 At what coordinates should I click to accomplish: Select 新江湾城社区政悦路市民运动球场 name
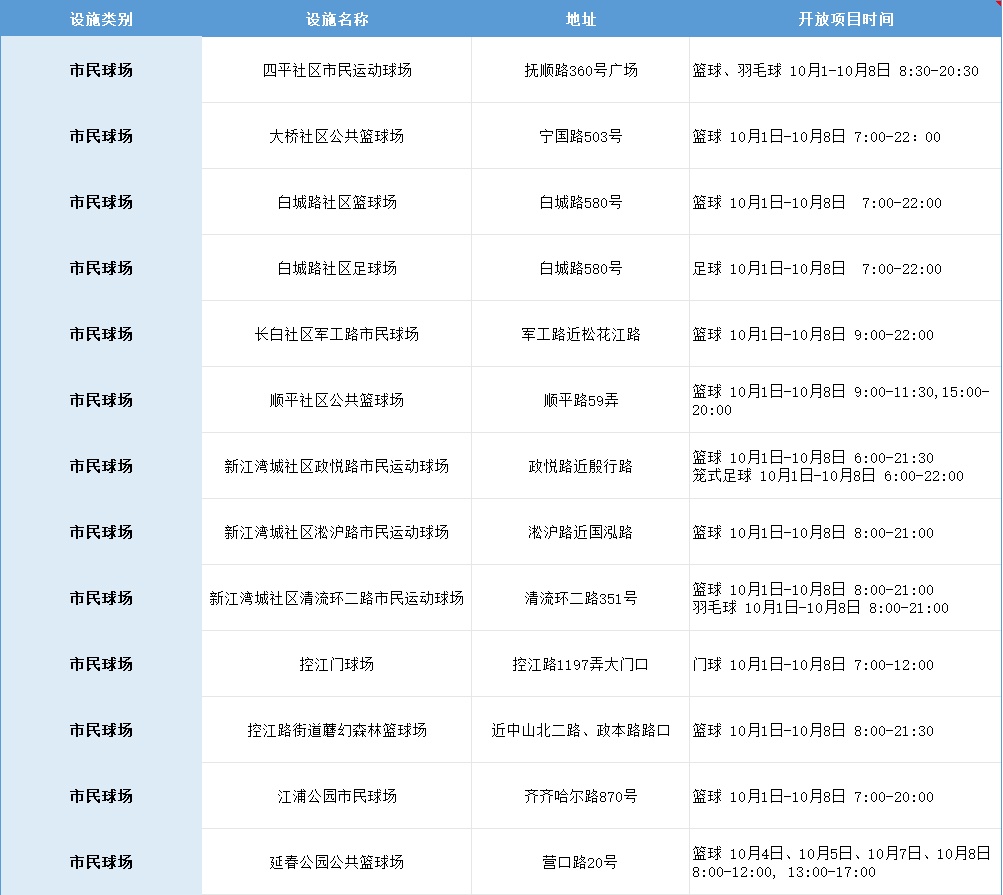coord(337,466)
